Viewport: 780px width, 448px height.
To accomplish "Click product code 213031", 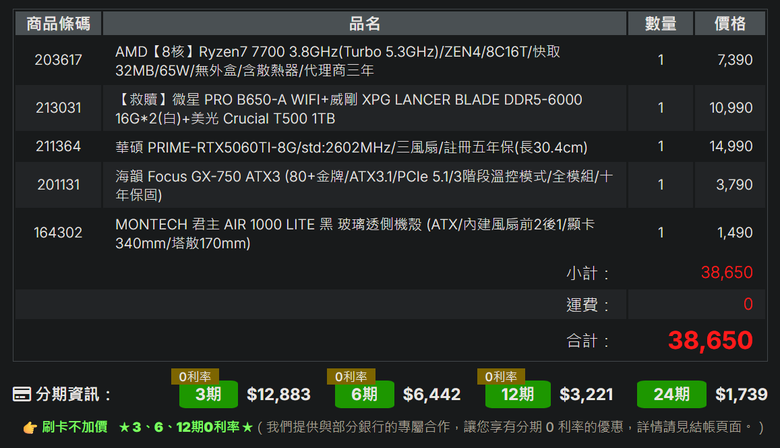I will 58,108.
